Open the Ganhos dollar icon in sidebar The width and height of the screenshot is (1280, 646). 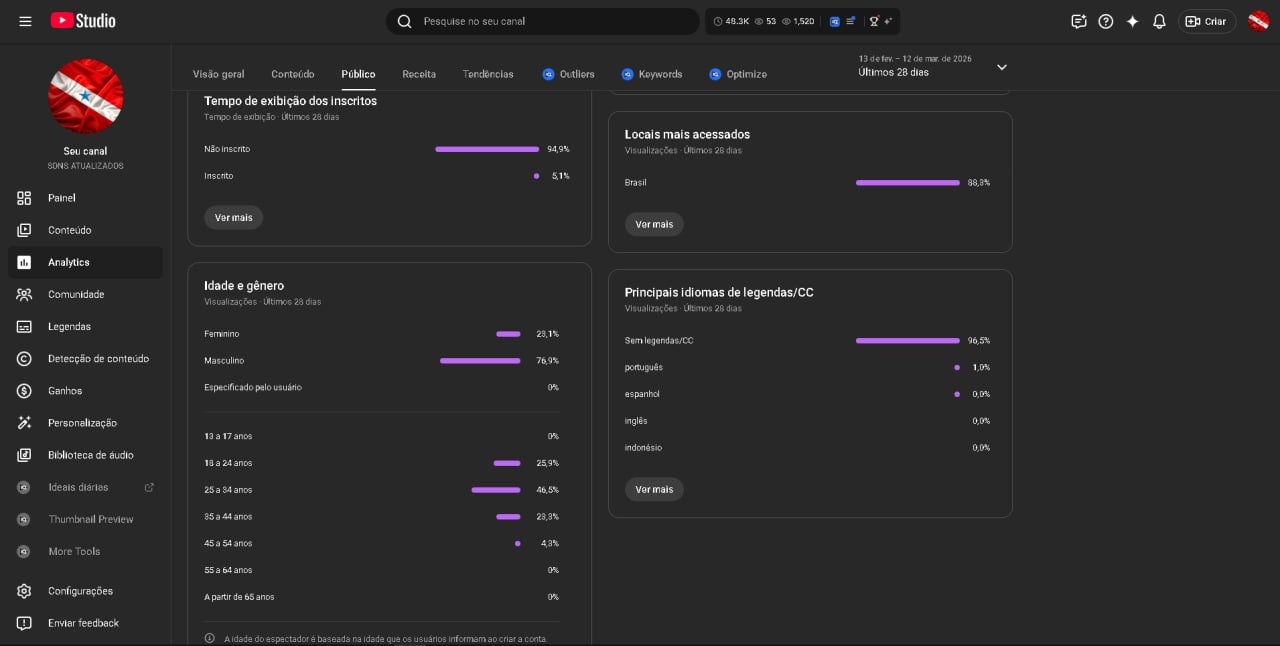[x=24, y=391]
